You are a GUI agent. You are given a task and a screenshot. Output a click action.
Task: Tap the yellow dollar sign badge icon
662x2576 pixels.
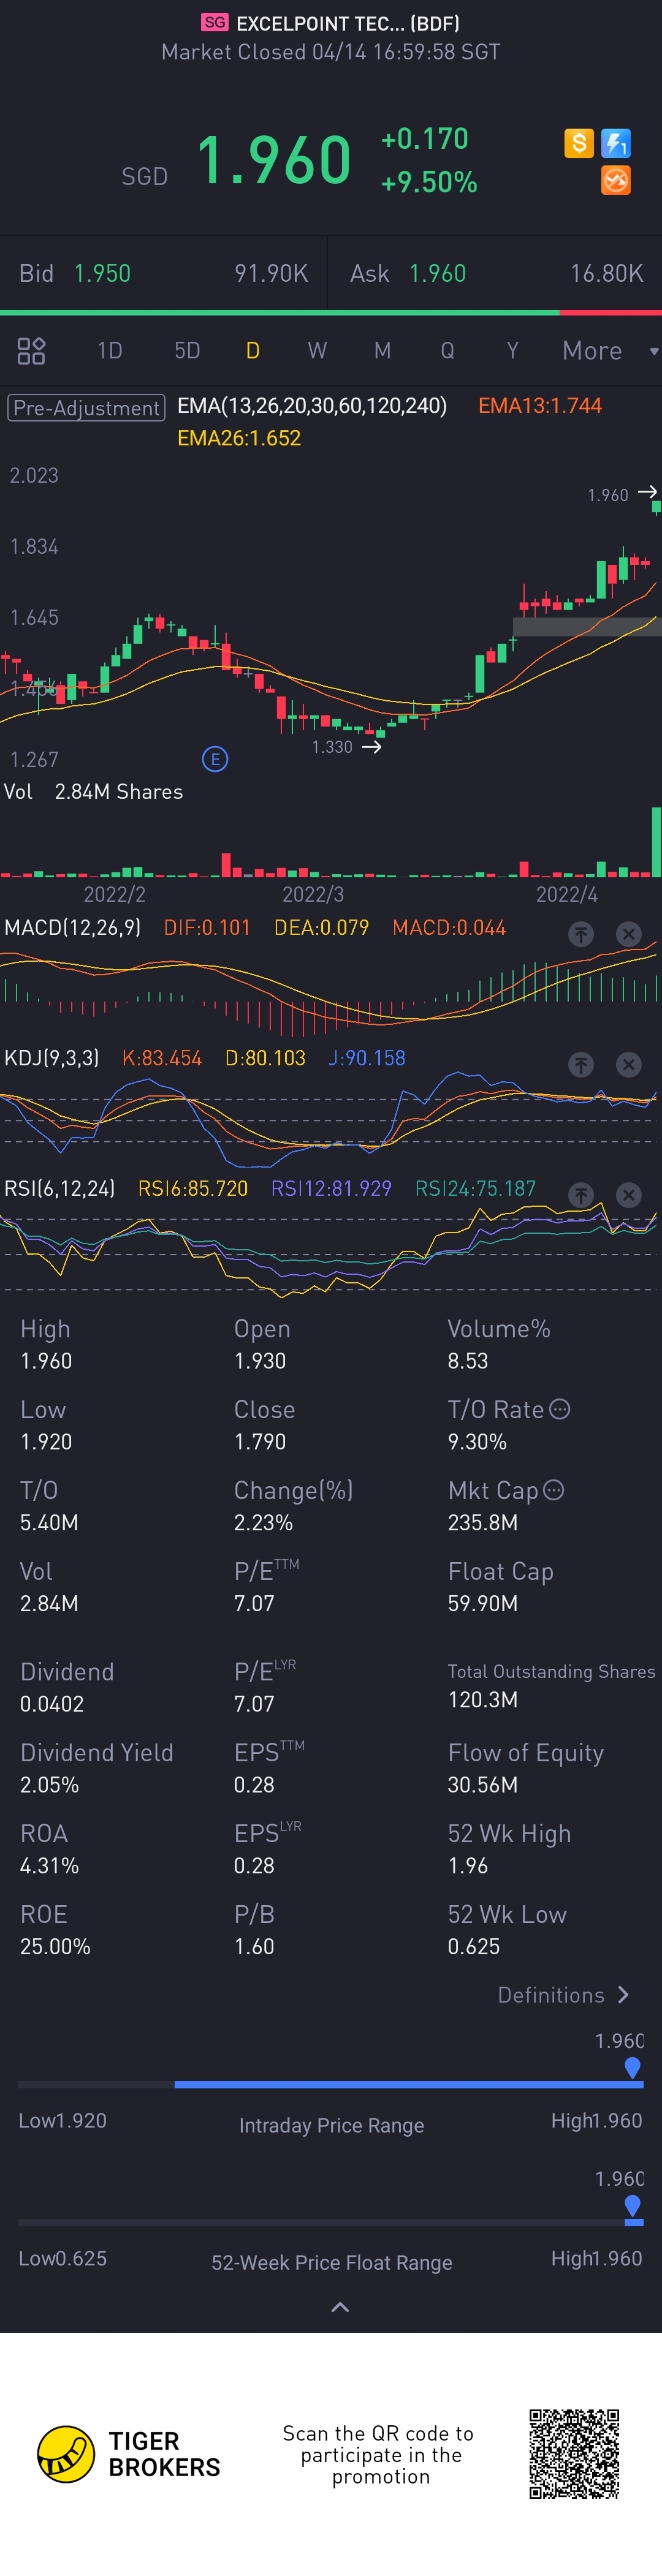[579, 143]
